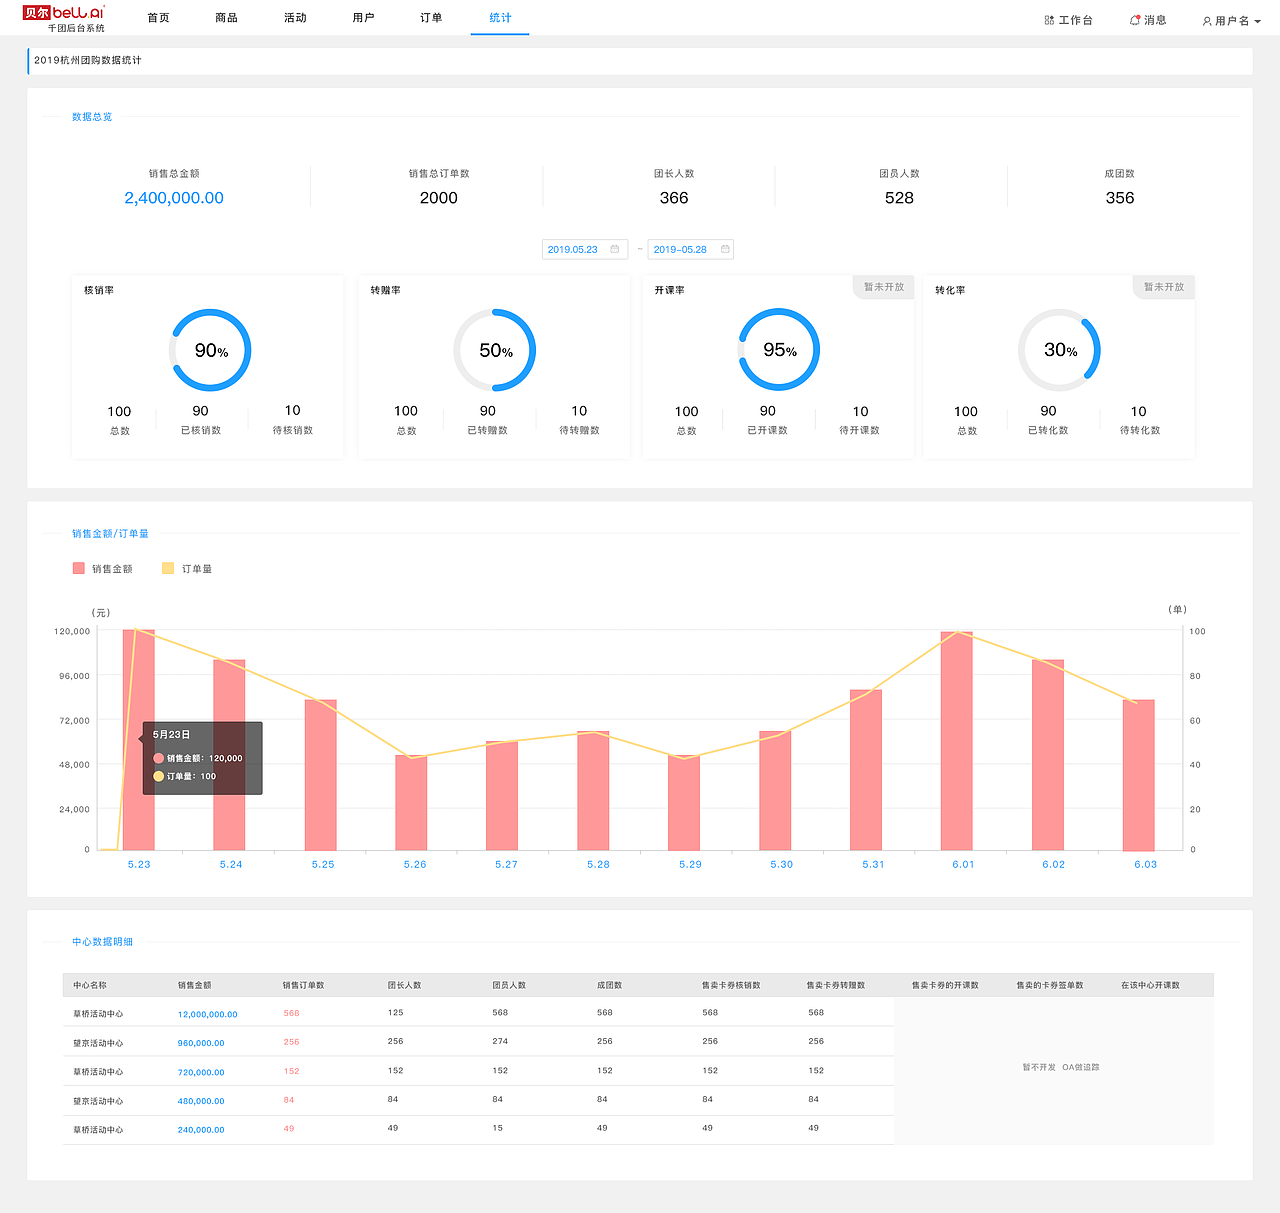Open the 工作台 workbench icon
Screen dimensions: 1280x1213
pyautogui.click(x=1049, y=20)
